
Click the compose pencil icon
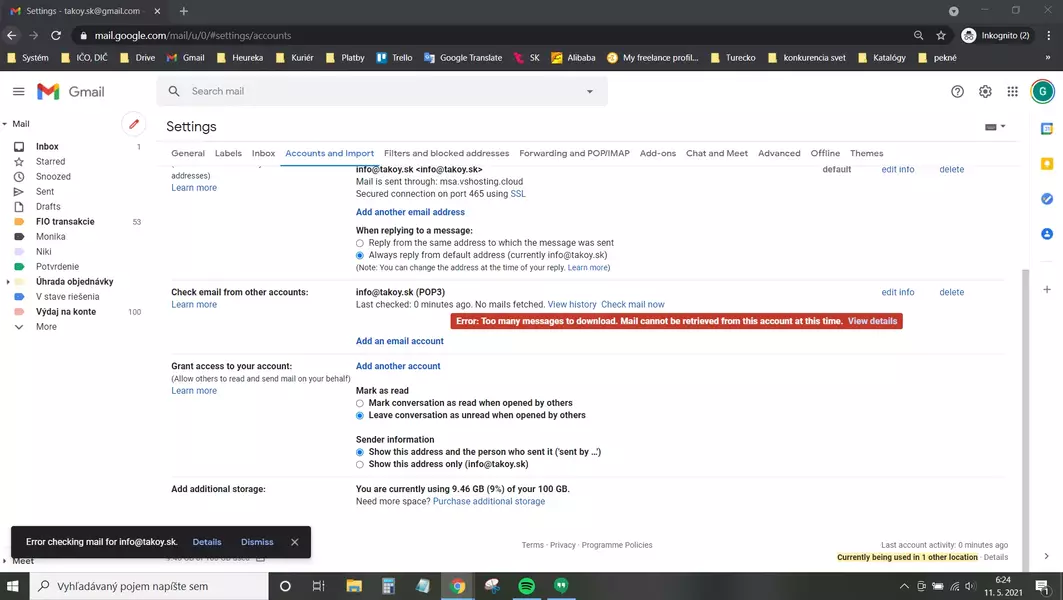pos(133,124)
